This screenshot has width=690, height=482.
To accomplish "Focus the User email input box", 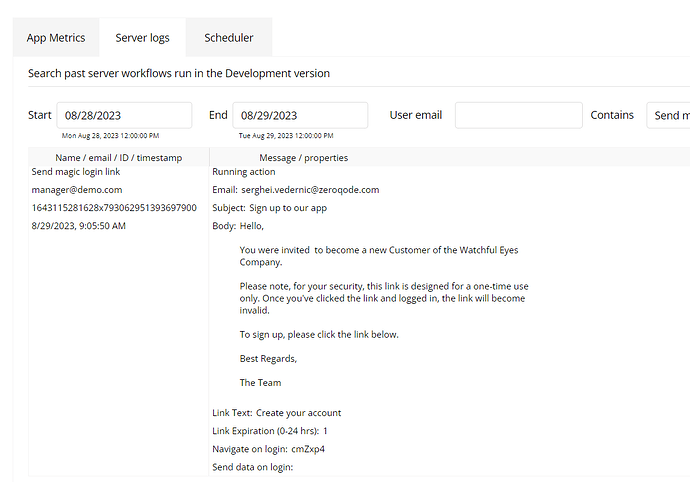I will (x=518, y=115).
